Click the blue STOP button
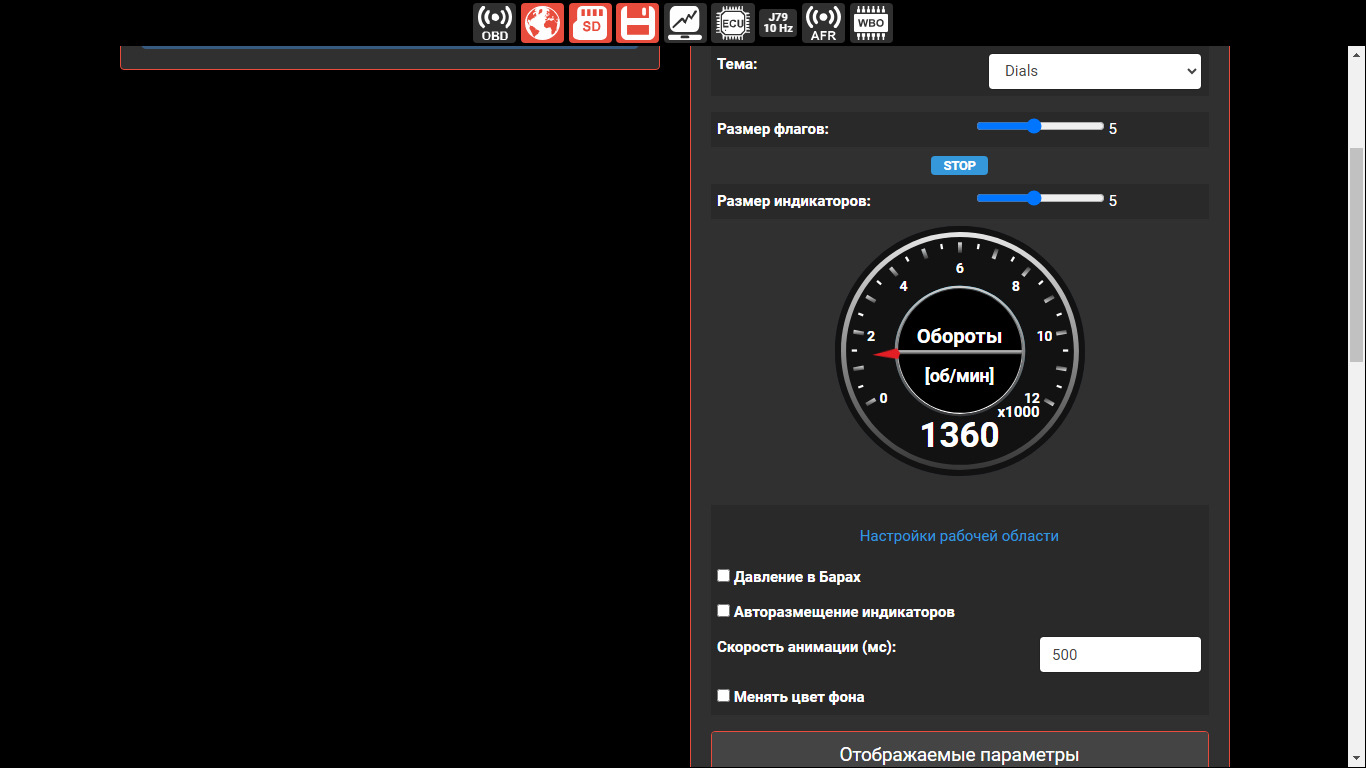 tap(959, 166)
